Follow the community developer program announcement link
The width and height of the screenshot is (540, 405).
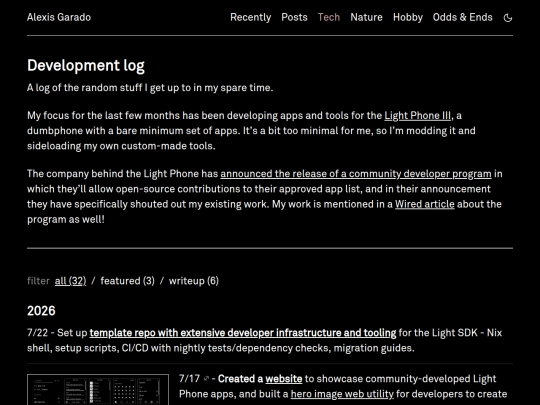[356, 174]
